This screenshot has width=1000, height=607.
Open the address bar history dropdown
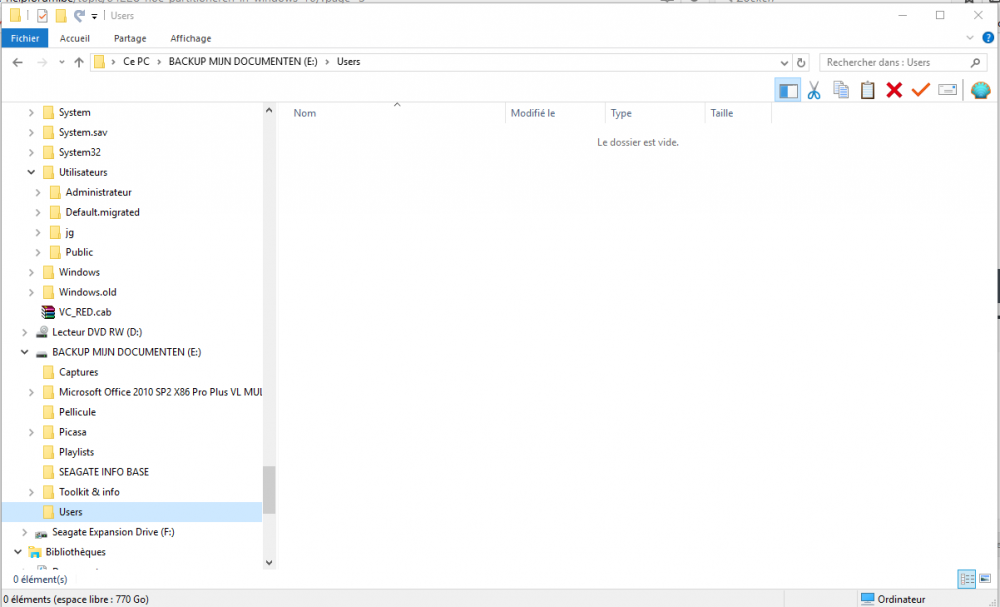tap(784, 62)
